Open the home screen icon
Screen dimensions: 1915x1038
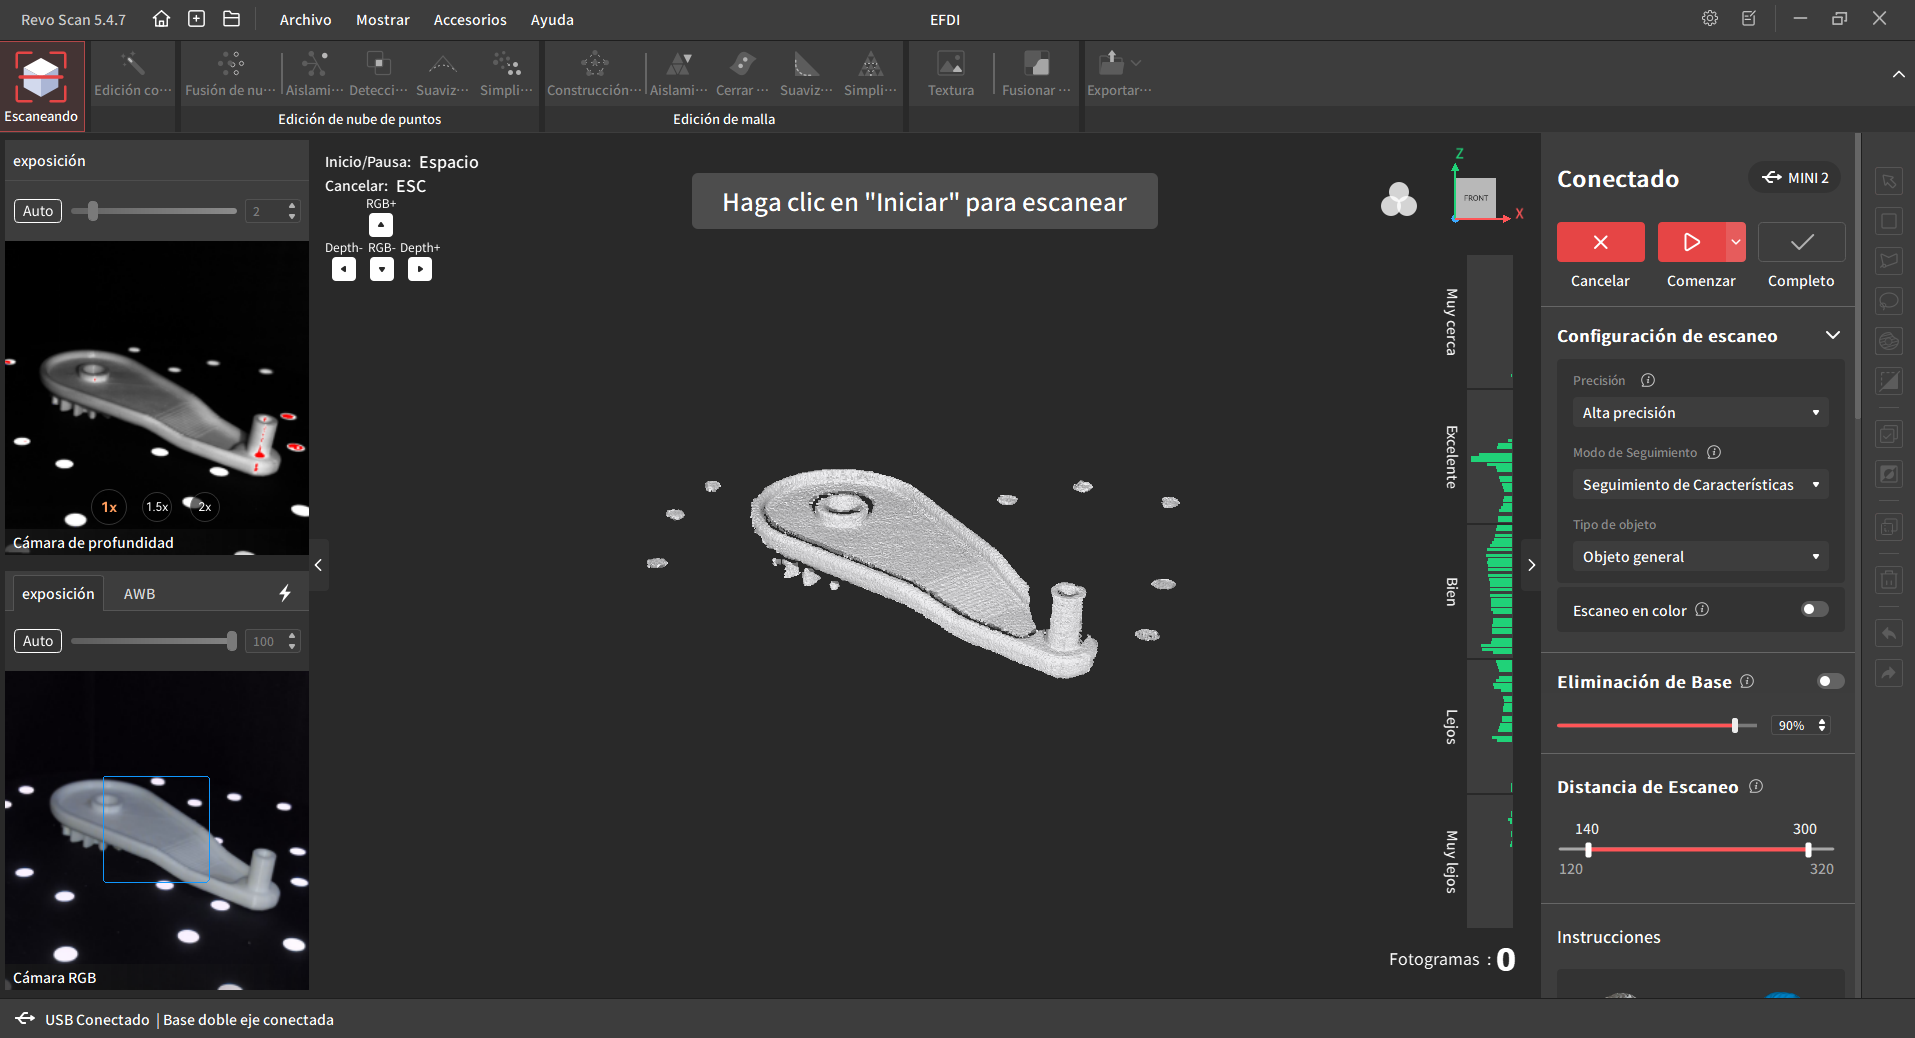coord(161,19)
